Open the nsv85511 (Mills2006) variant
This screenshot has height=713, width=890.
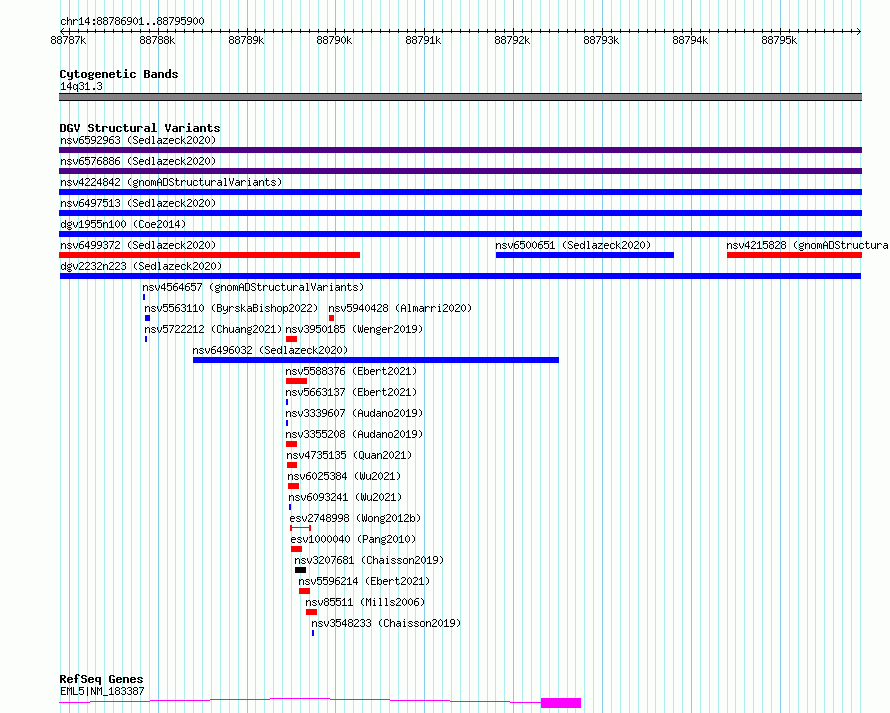pos(365,602)
